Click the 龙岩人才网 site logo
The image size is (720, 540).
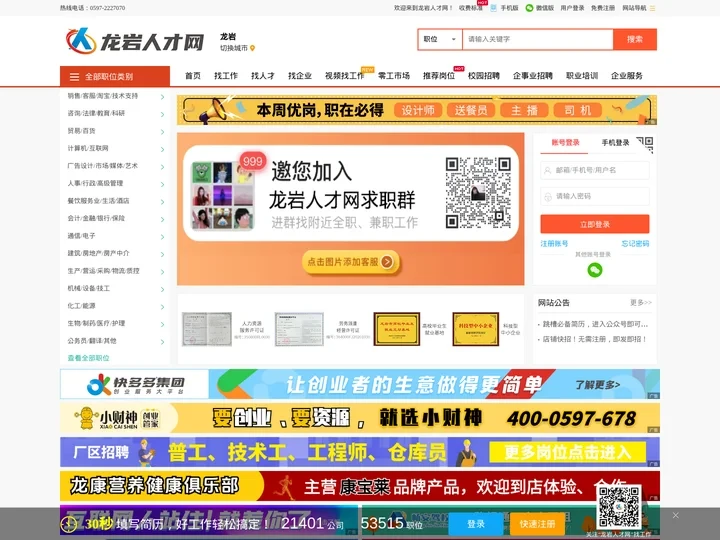click(x=135, y=41)
